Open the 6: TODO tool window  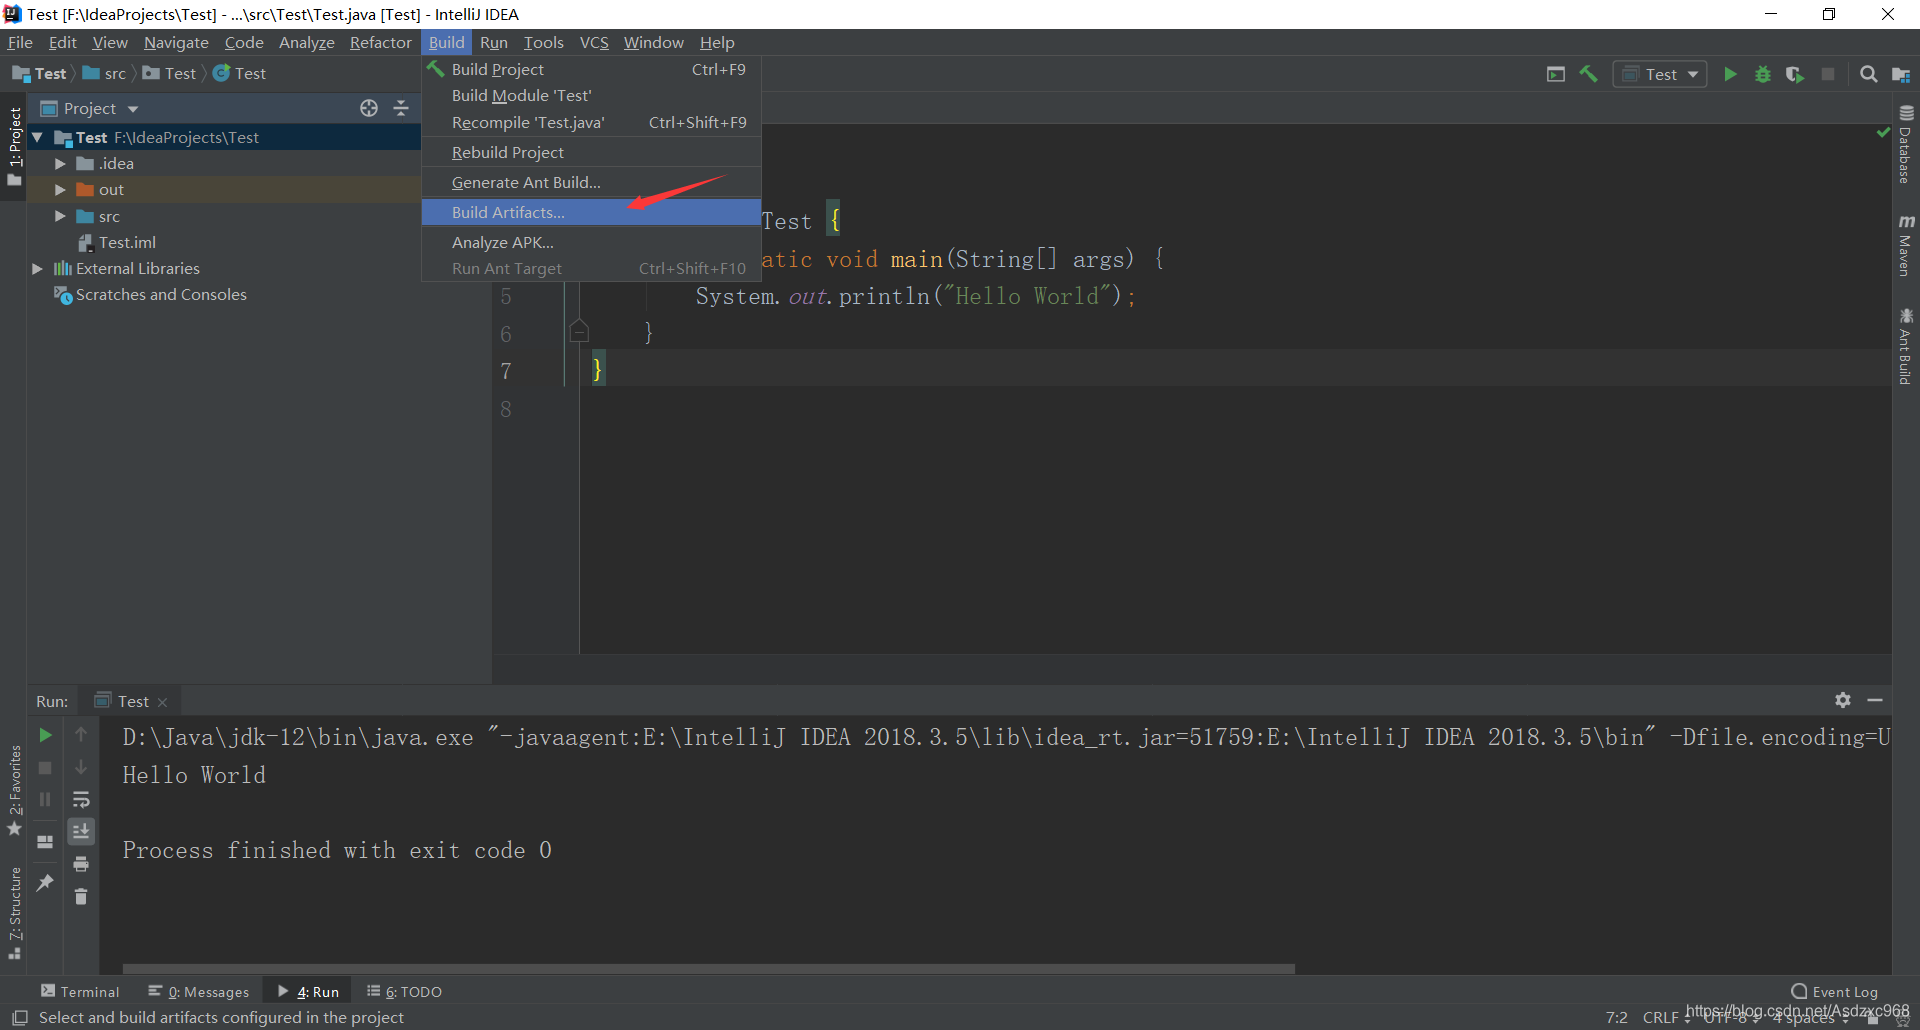click(x=405, y=991)
